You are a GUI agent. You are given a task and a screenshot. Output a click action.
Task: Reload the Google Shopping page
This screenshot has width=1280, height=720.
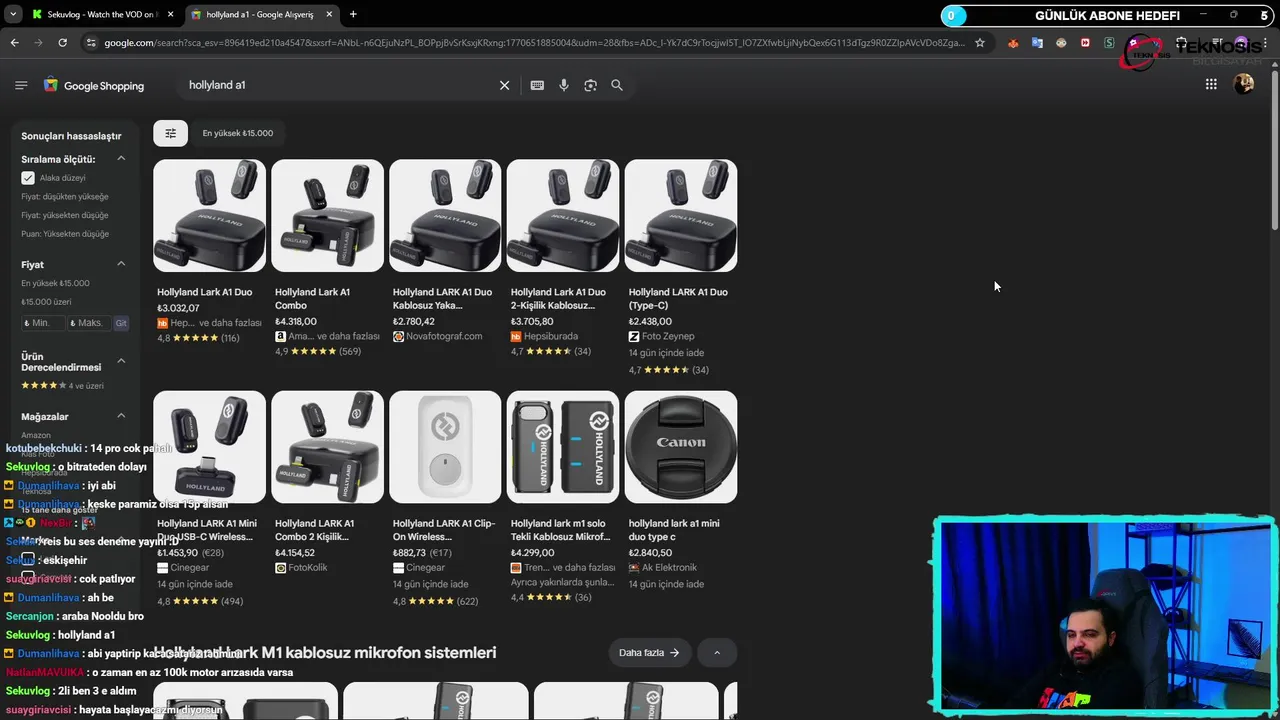coord(62,43)
